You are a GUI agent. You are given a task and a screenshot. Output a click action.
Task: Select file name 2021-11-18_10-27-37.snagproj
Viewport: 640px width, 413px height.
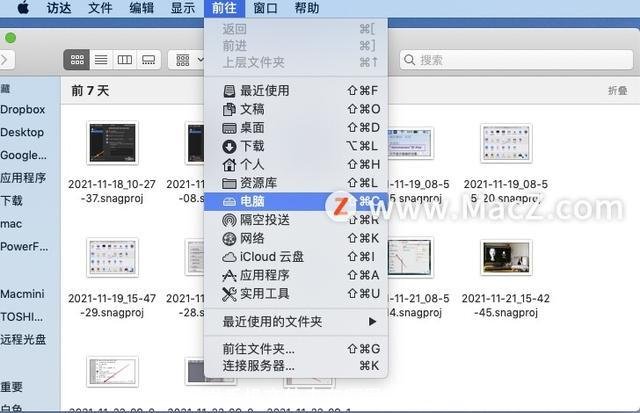point(112,191)
